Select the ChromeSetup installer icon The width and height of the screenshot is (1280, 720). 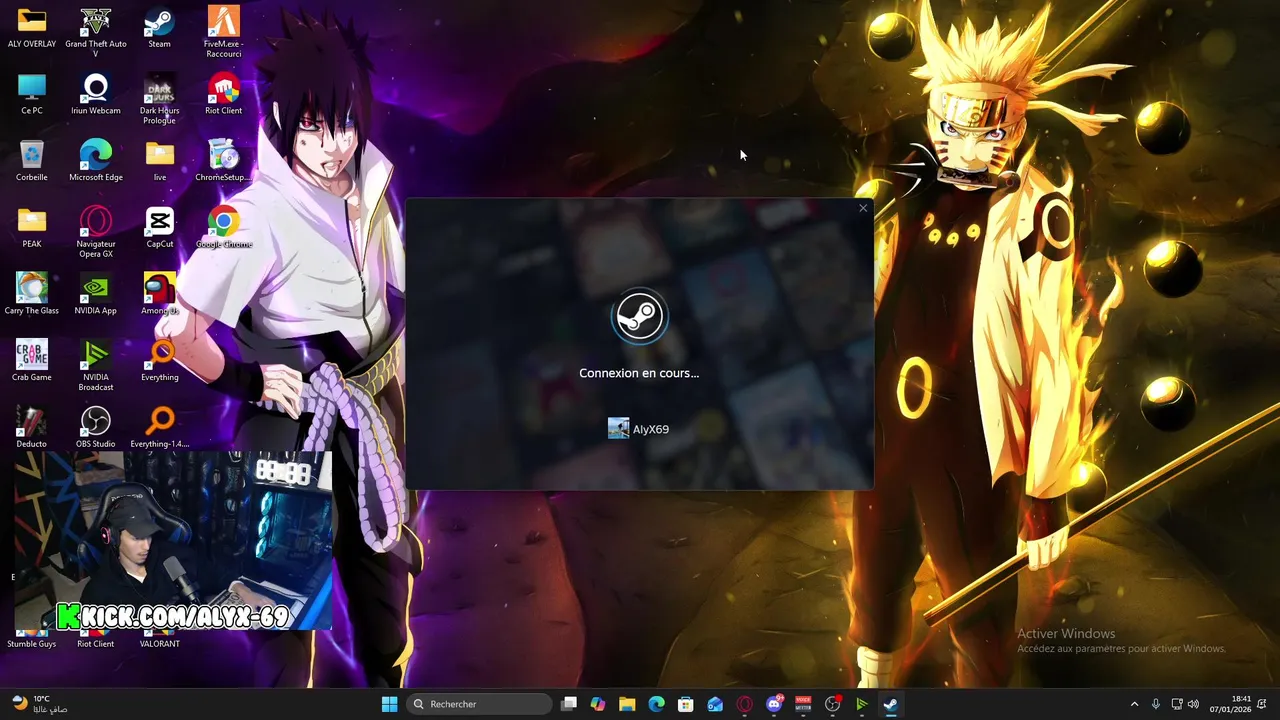point(223,161)
